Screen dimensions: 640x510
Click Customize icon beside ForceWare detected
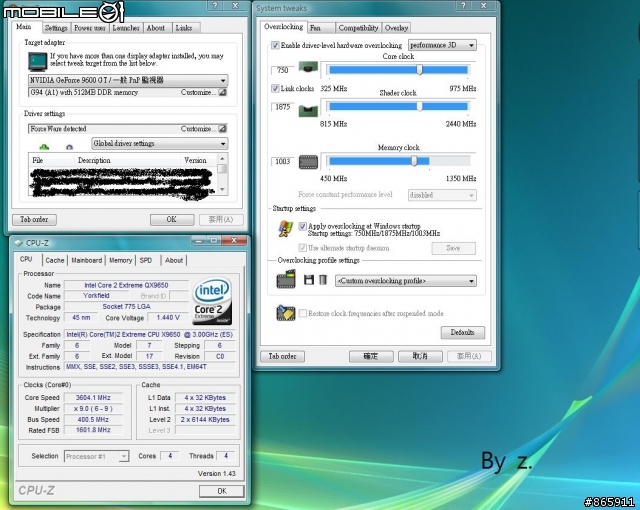[x=222, y=129]
